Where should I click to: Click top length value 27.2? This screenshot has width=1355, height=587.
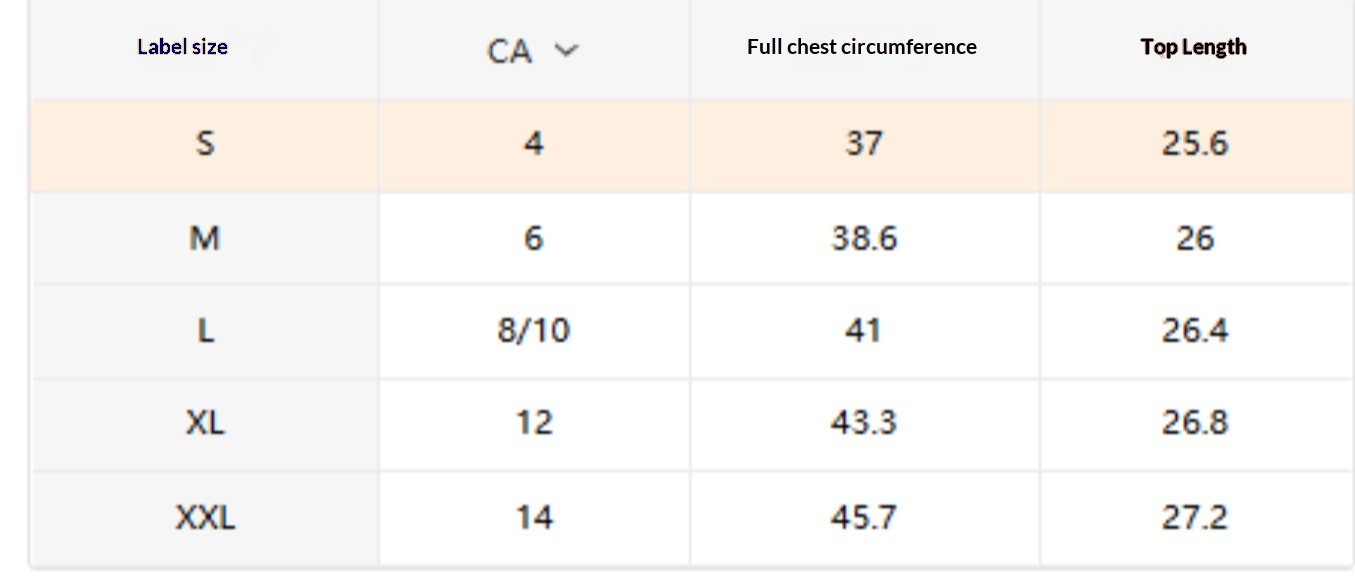point(1194,517)
